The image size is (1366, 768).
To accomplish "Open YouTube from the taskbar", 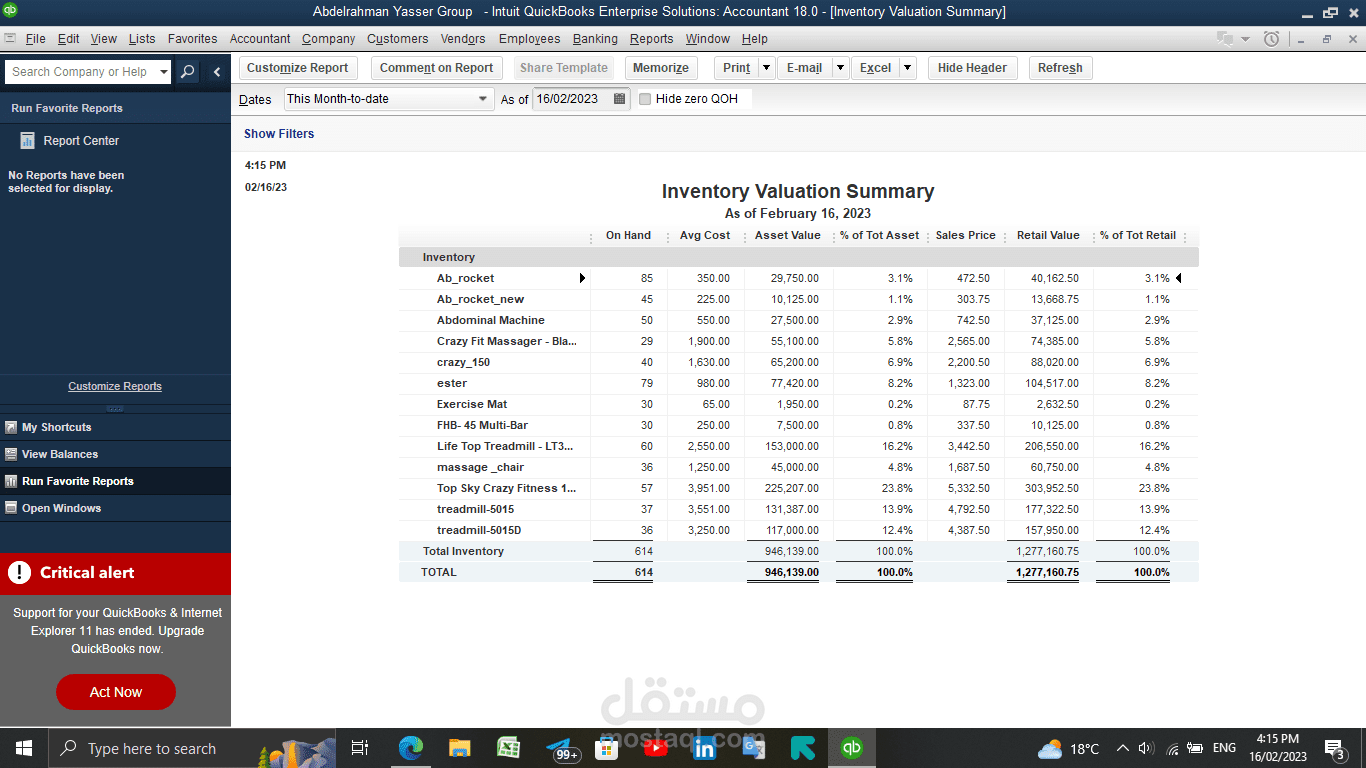I will pyautogui.click(x=656, y=748).
